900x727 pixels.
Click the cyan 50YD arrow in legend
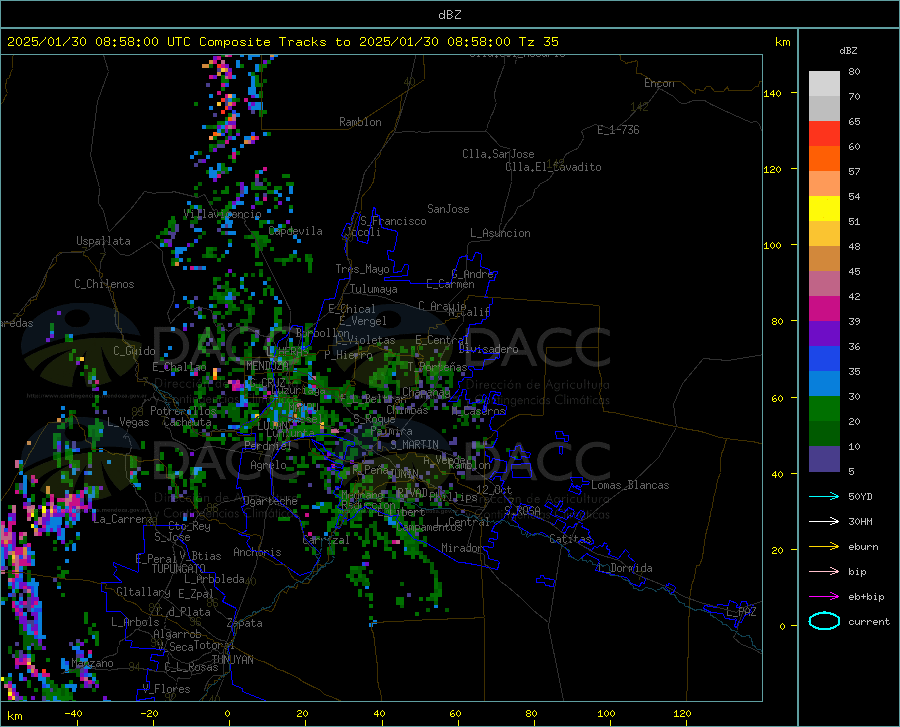click(x=824, y=496)
